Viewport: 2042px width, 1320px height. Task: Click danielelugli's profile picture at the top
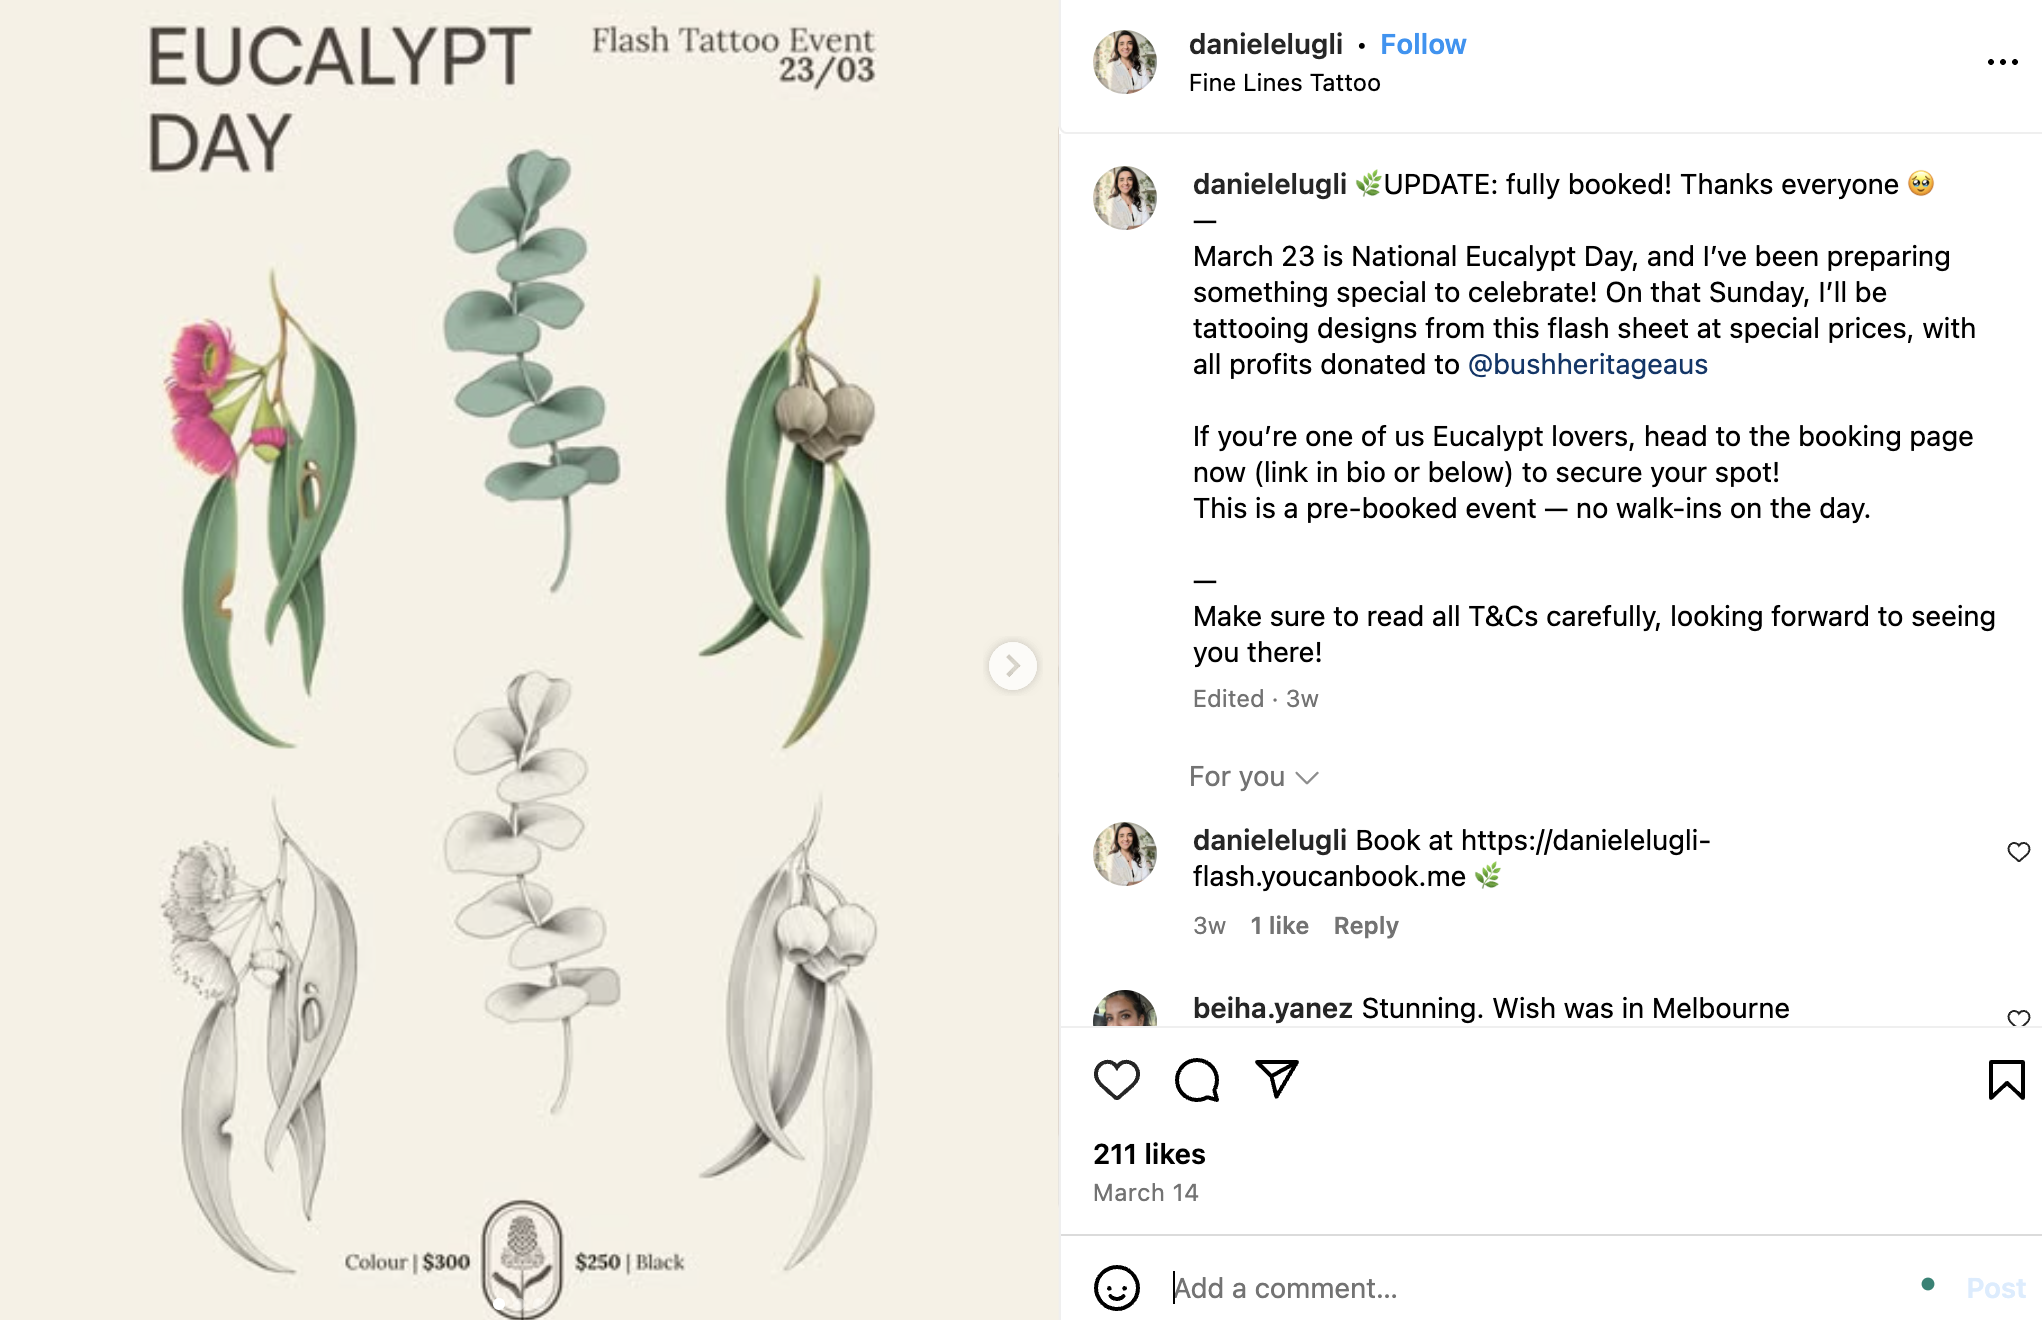1123,60
